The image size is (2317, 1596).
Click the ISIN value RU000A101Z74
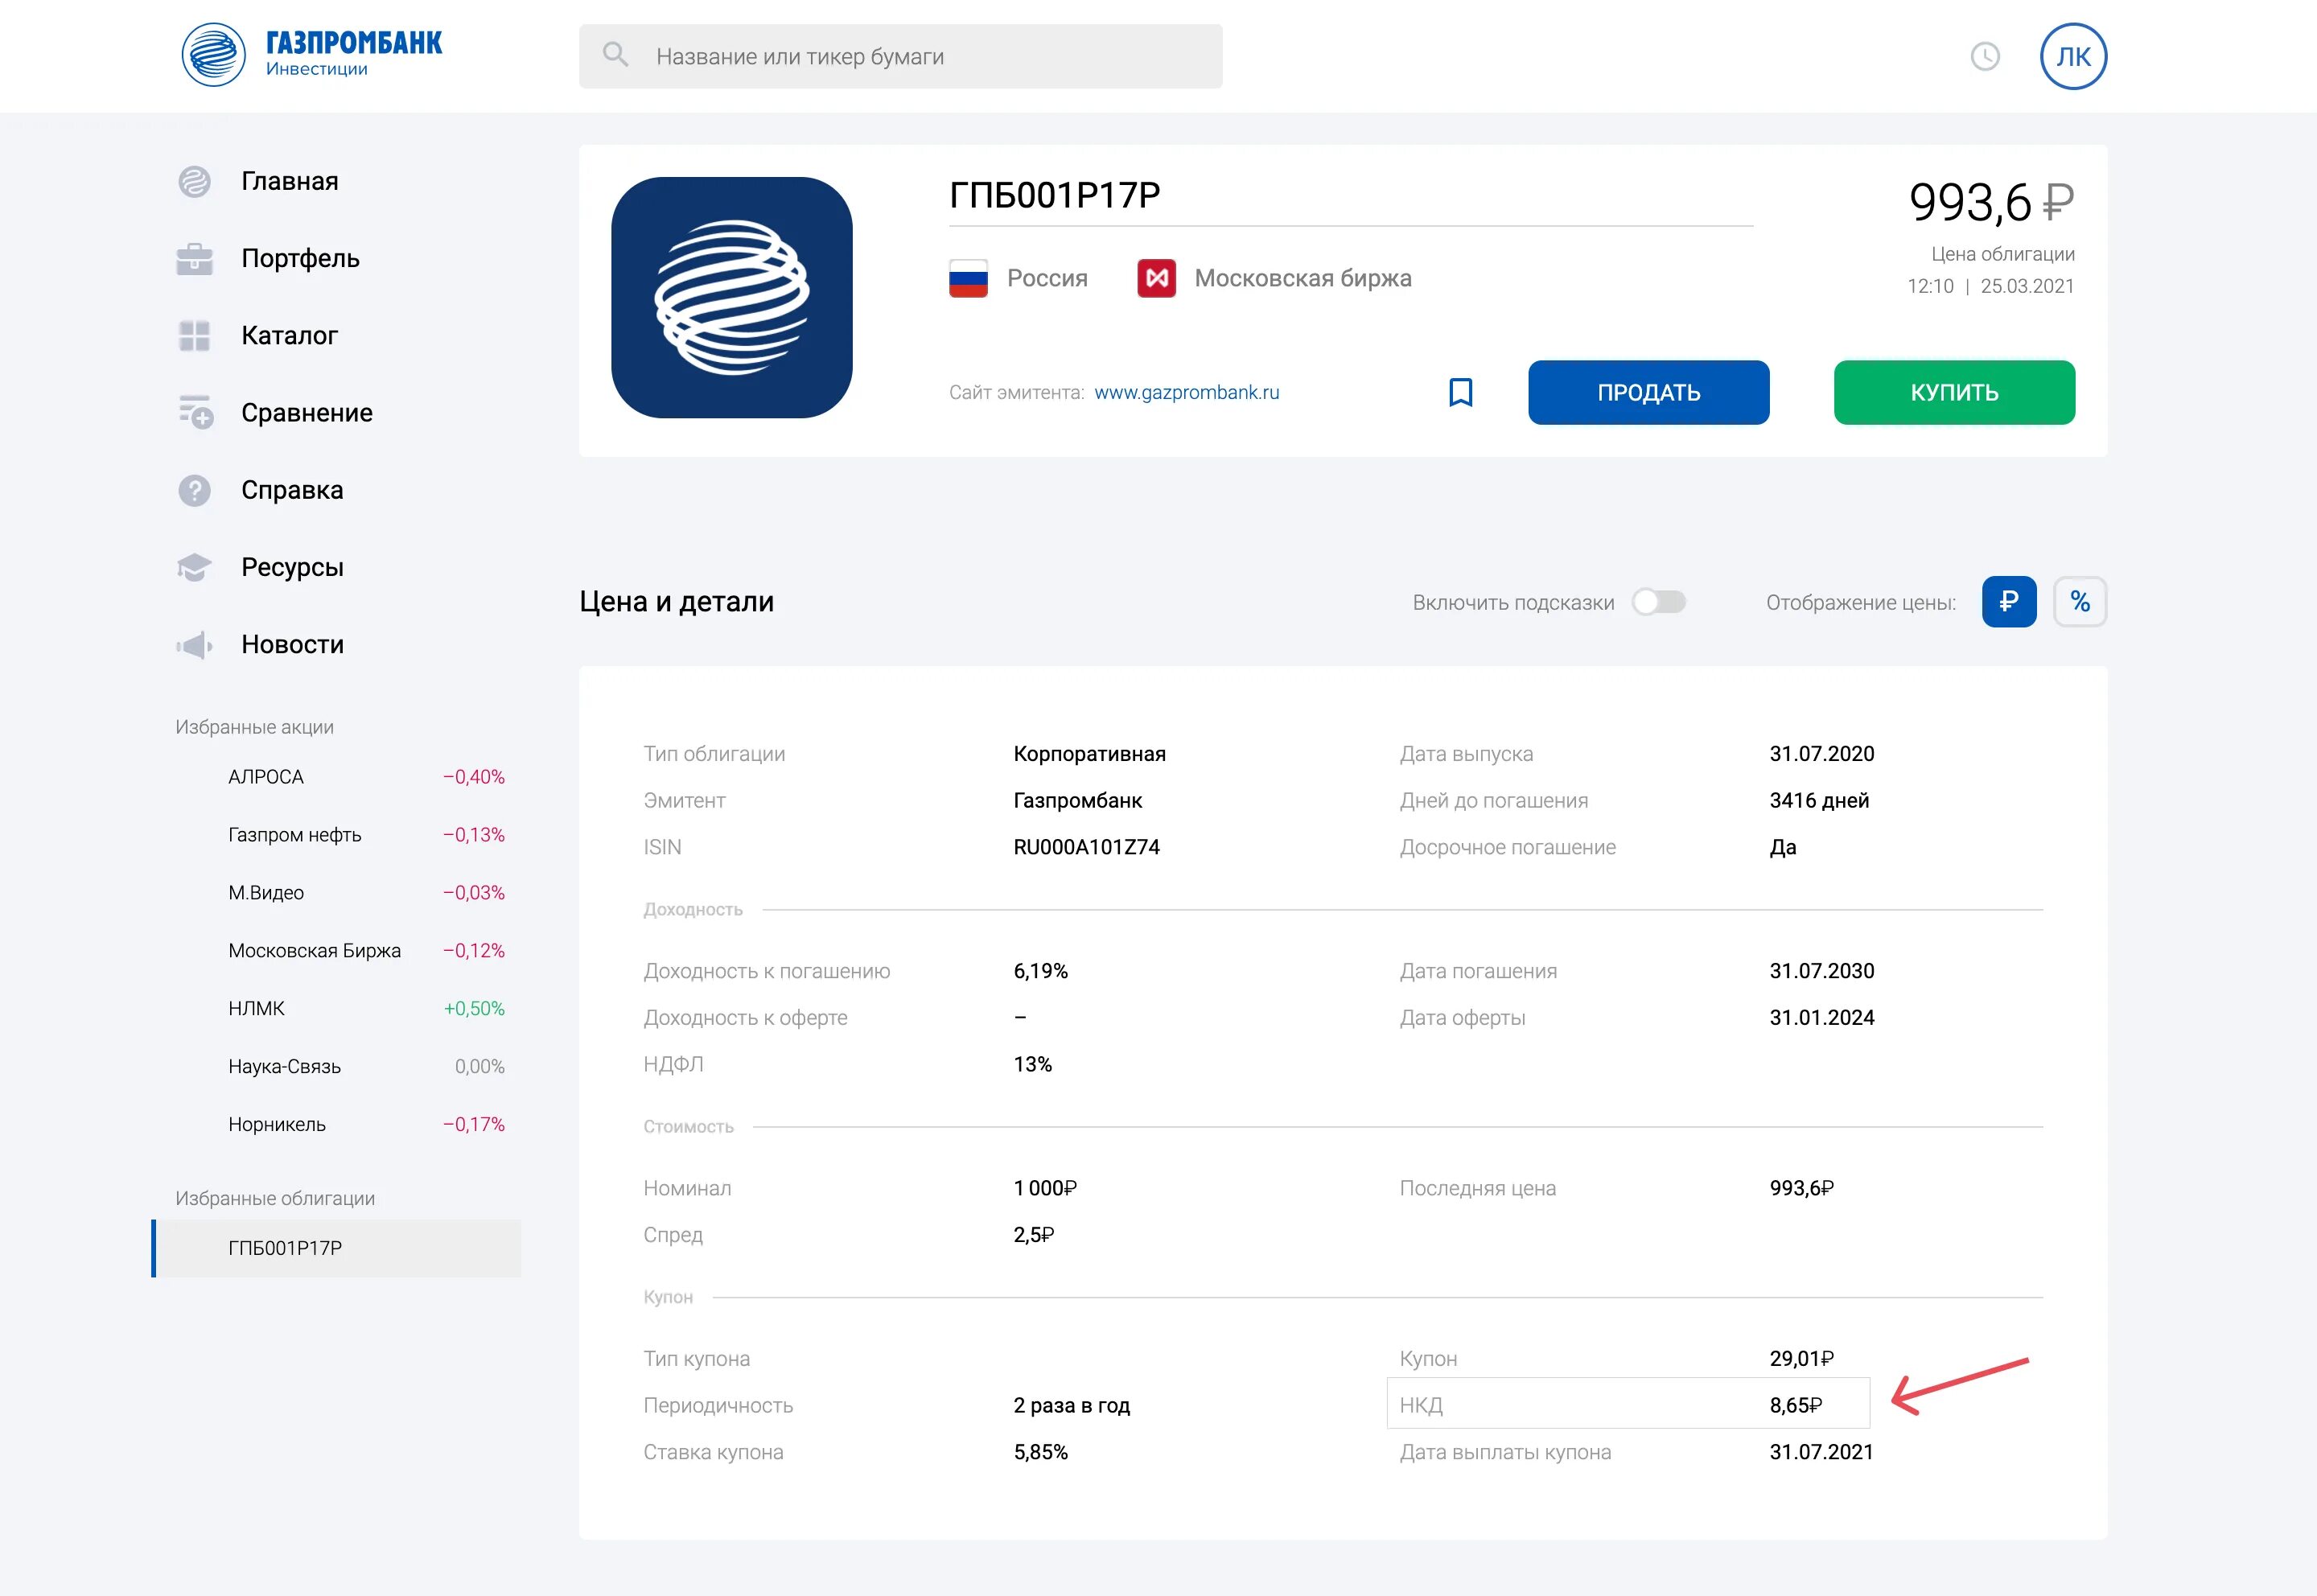[1086, 847]
